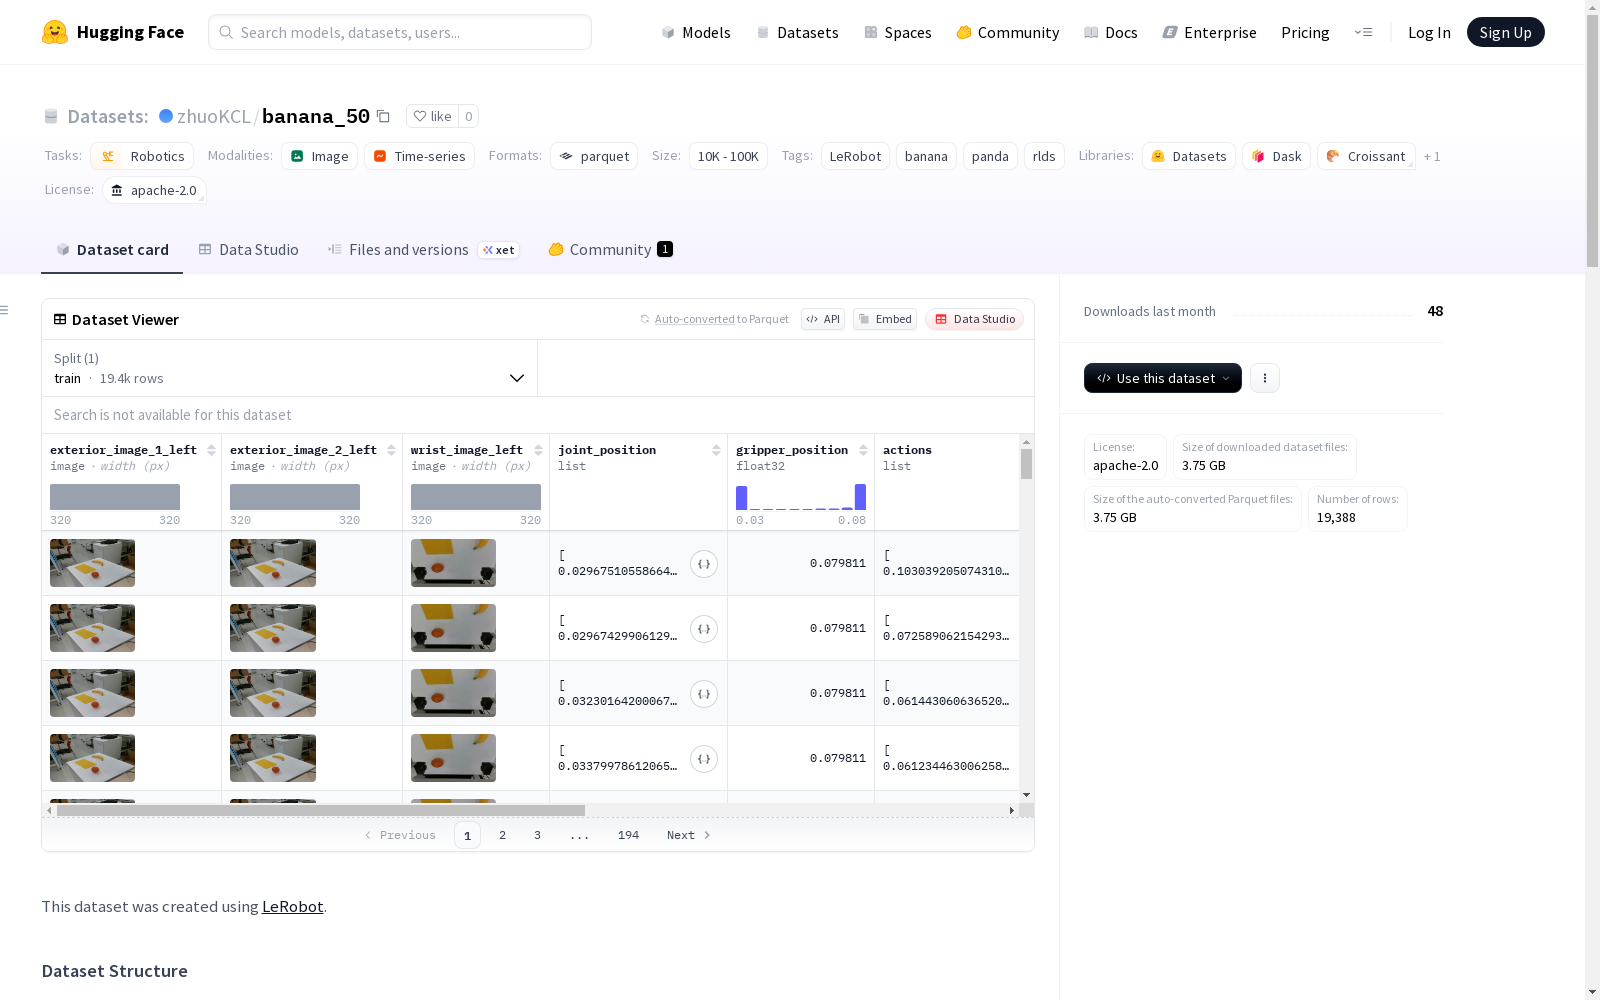This screenshot has height=1000, width=1600.
Task: Click the parquet format tag
Action: coord(594,156)
